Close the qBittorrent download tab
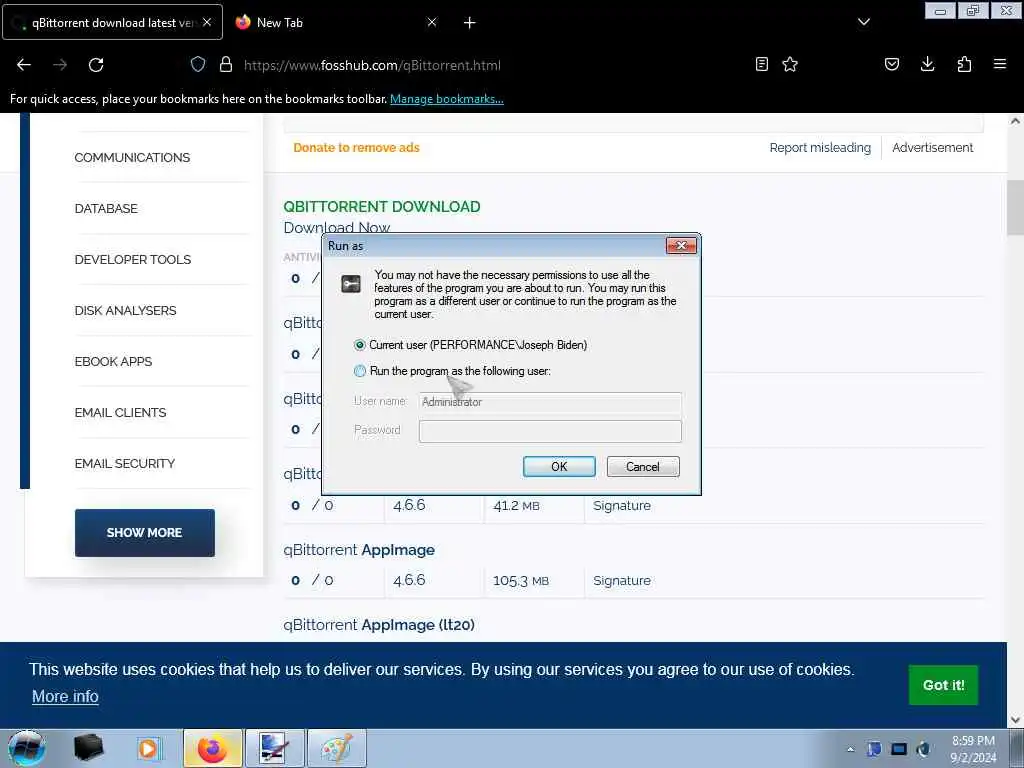Screen dimensions: 1024x768 [207, 22]
